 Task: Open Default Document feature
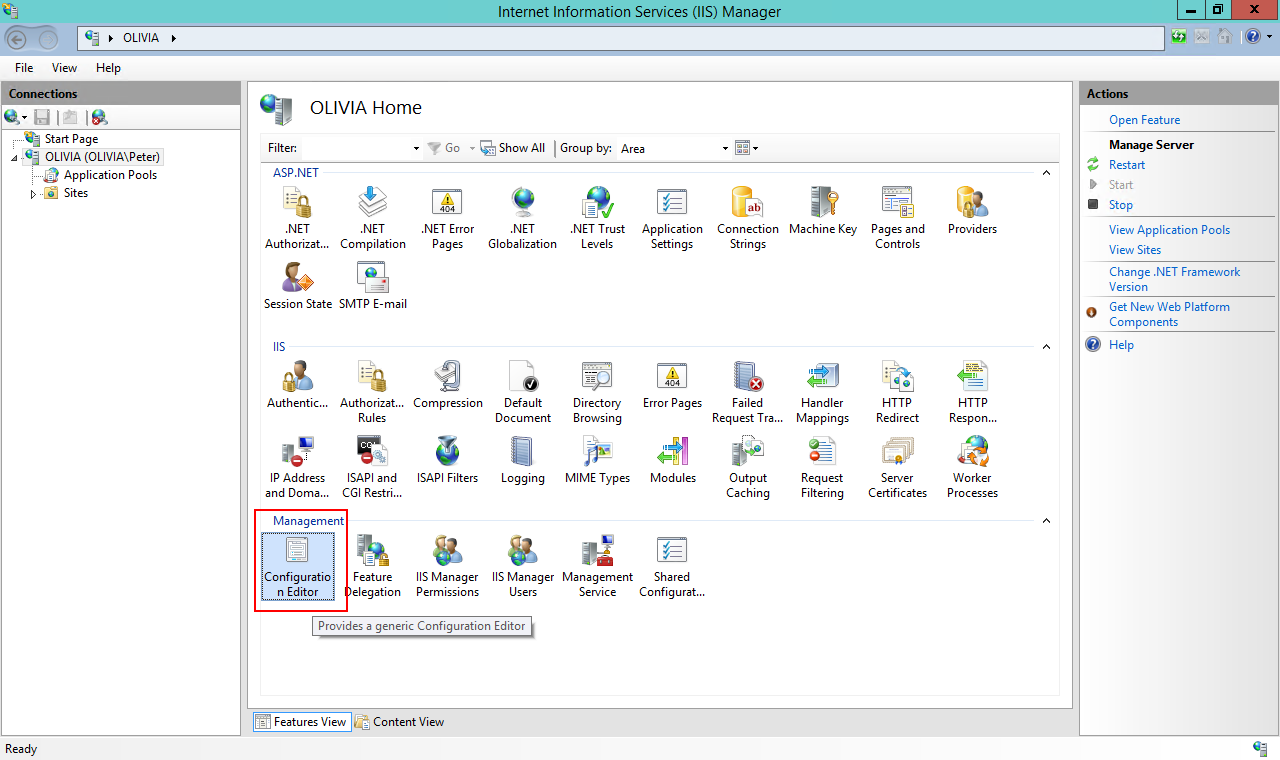click(522, 392)
